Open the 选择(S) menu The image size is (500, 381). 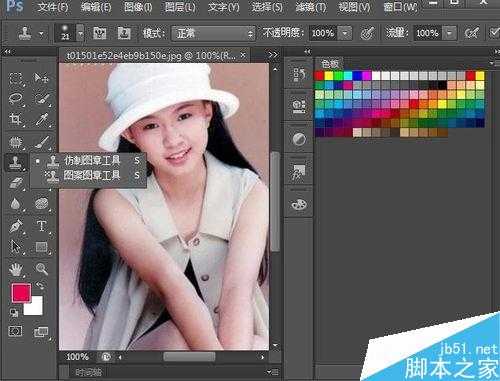point(267,7)
